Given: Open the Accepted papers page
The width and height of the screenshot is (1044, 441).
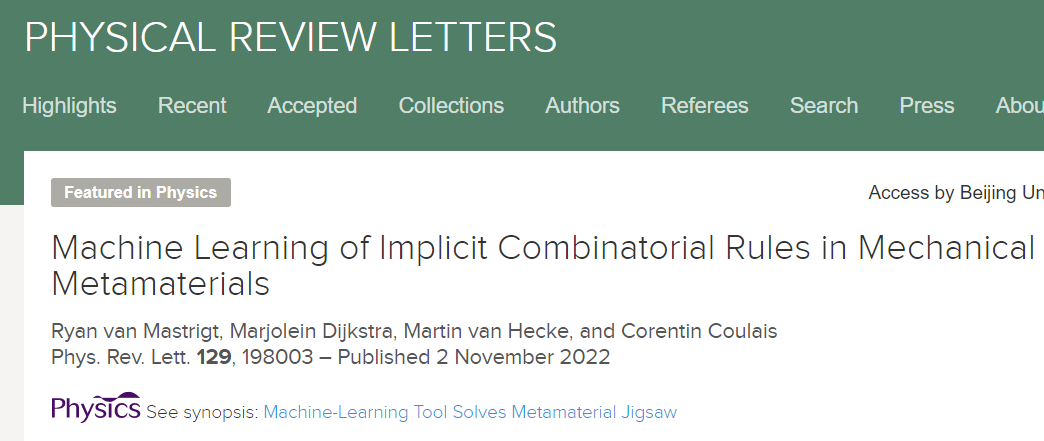Looking at the screenshot, I should pyautogui.click(x=312, y=106).
